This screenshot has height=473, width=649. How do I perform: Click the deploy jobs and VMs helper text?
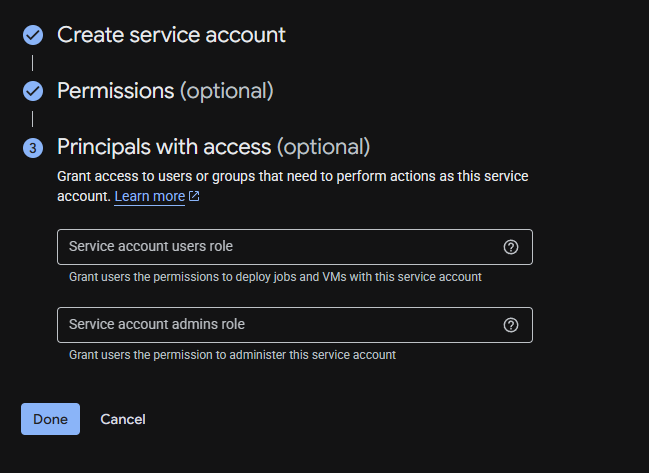pyautogui.click(x=275, y=277)
